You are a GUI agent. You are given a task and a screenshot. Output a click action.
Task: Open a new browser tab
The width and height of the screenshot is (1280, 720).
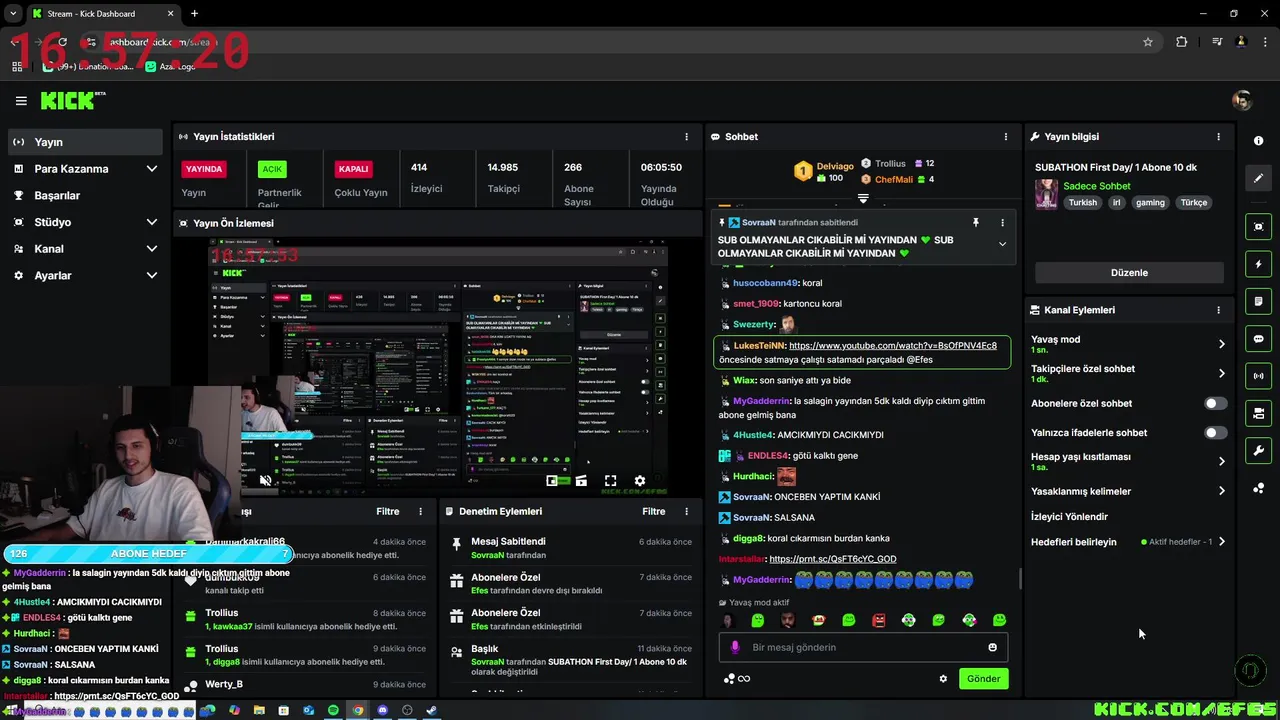click(194, 14)
